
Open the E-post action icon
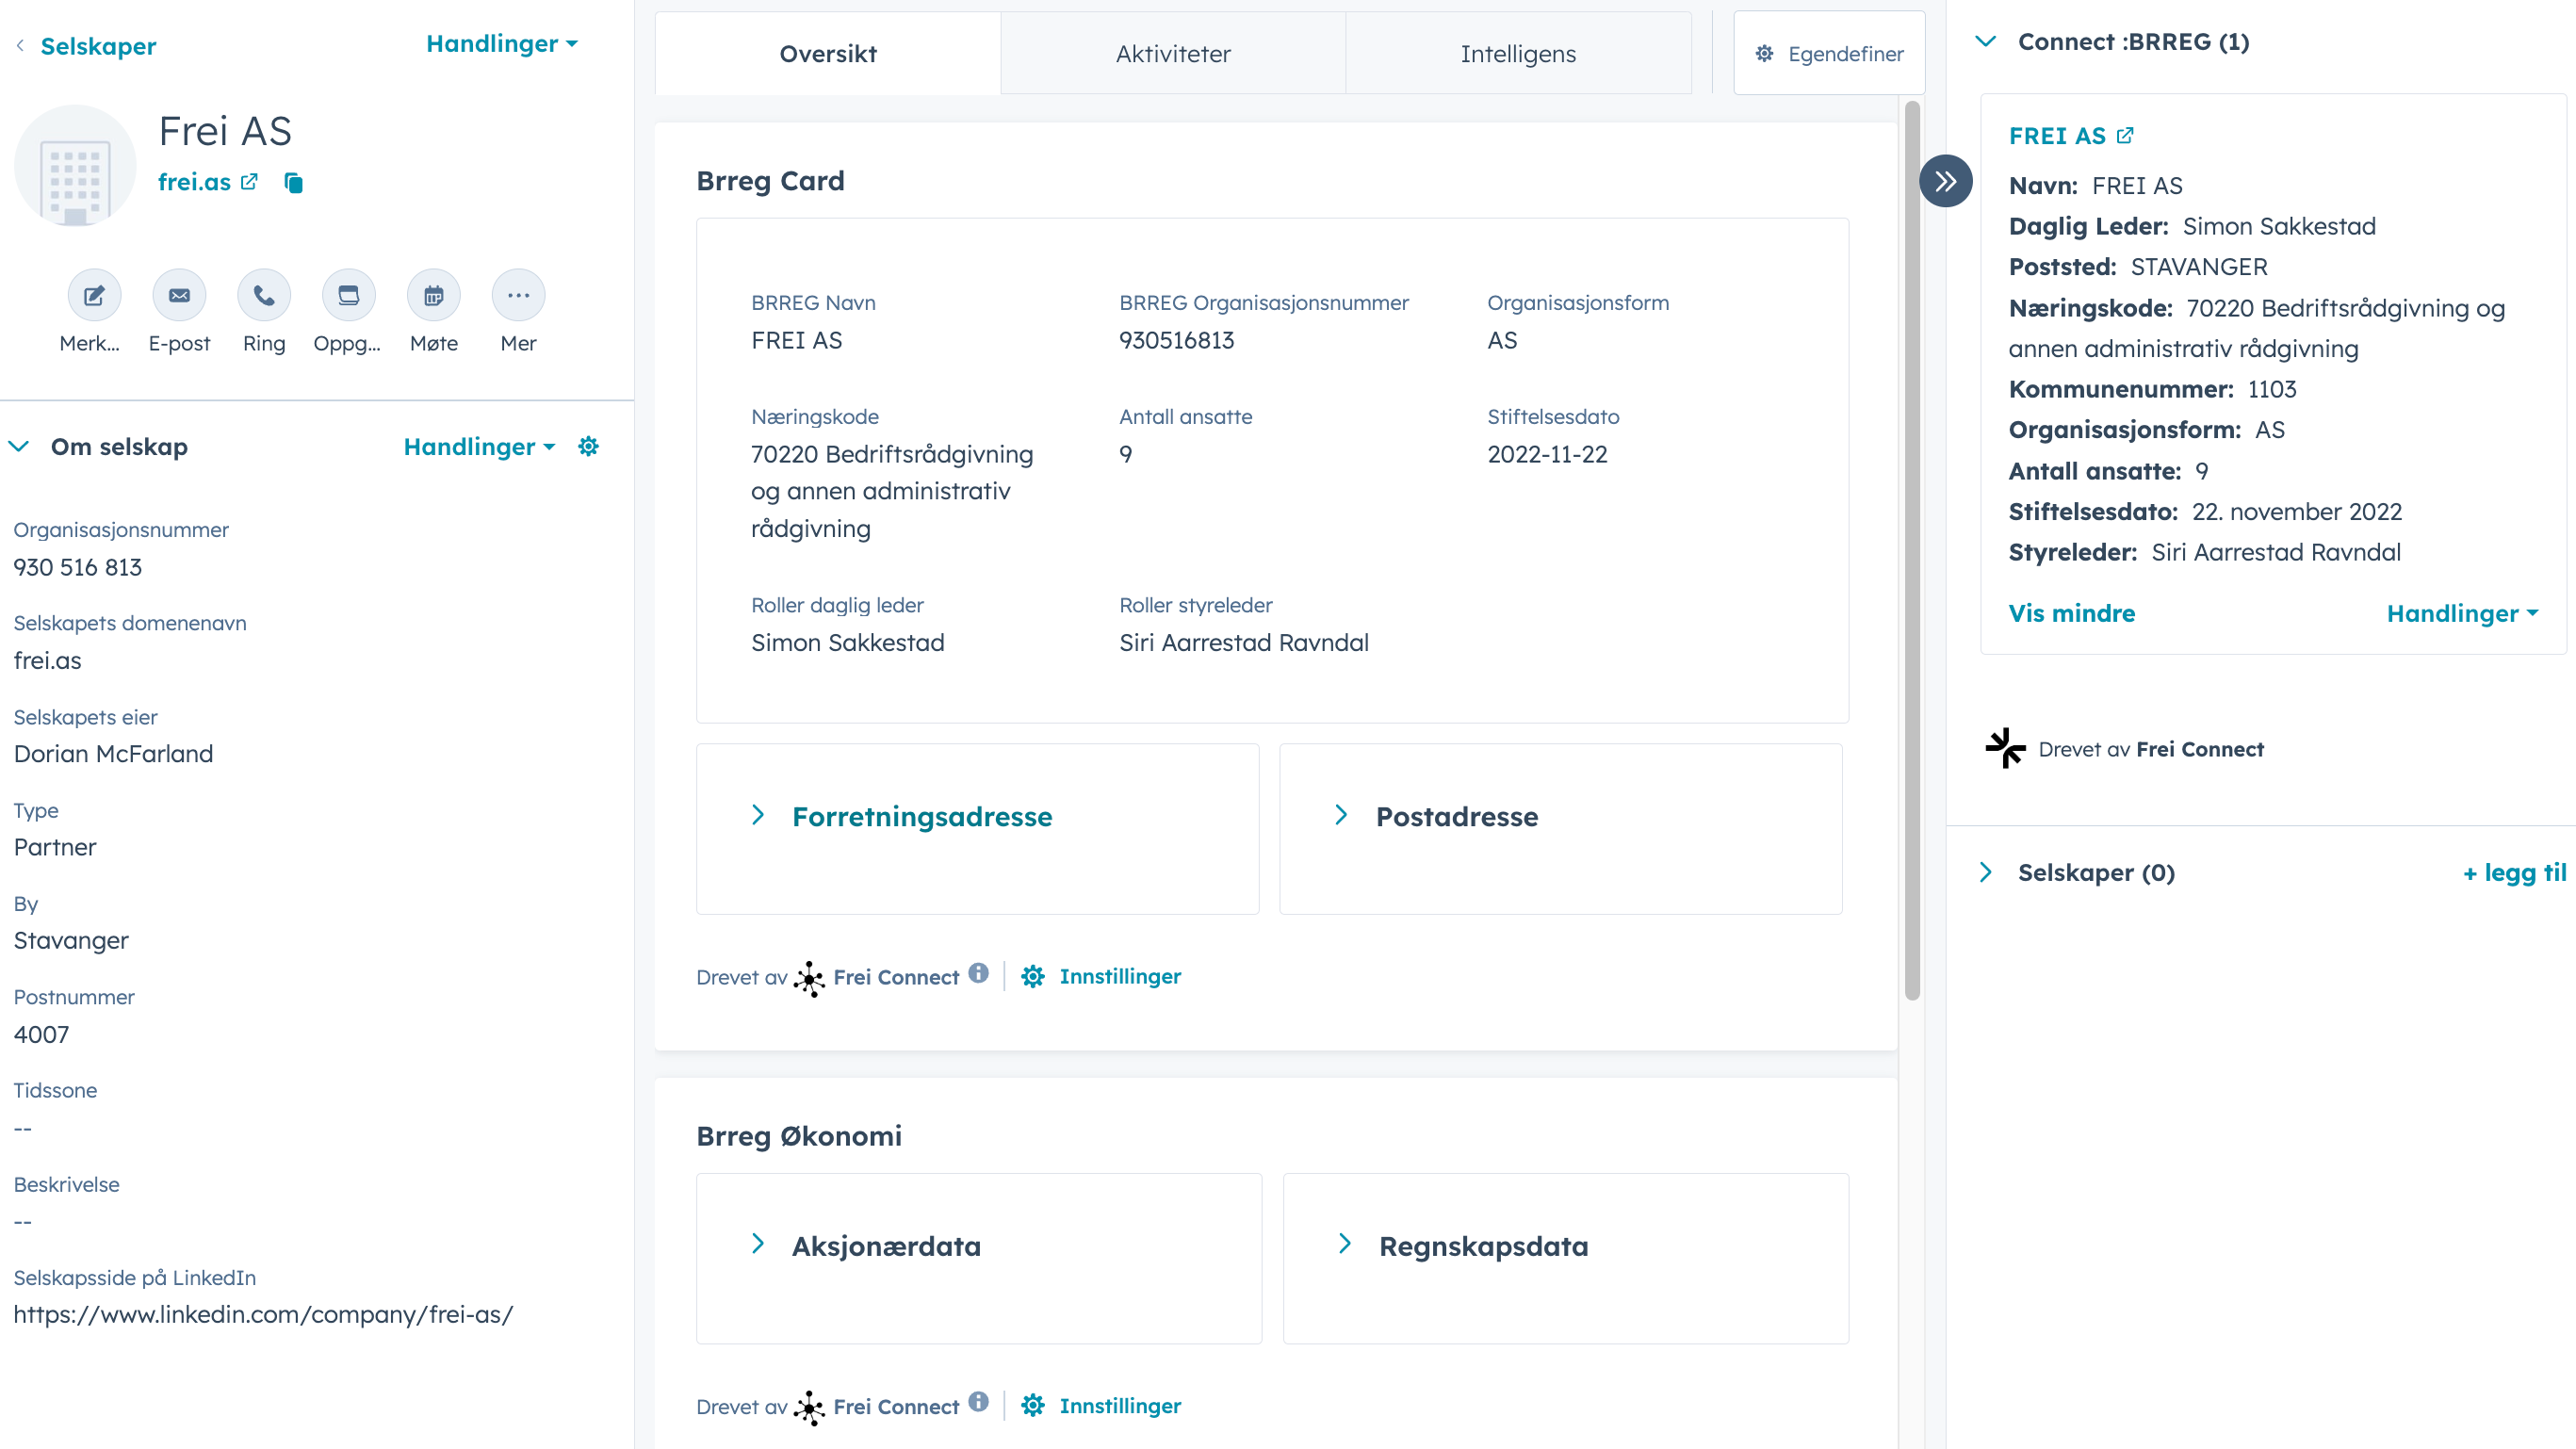(x=178, y=295)
